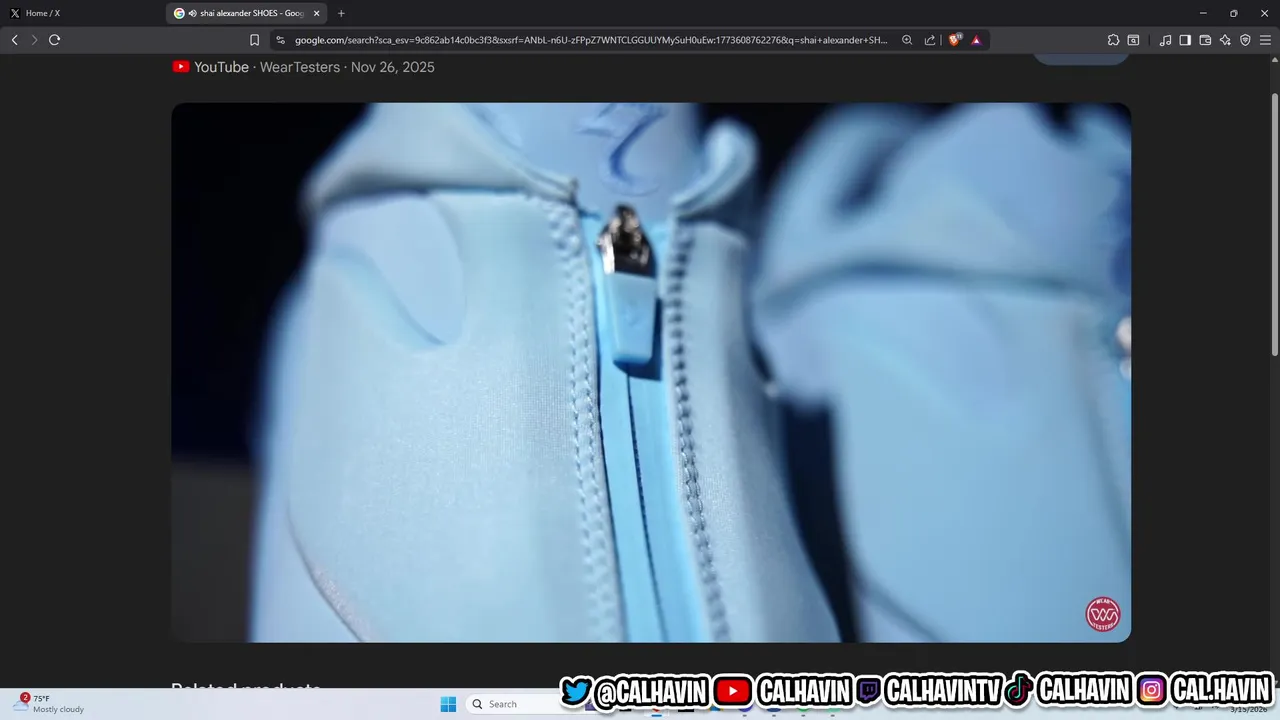1280x720 pixels.
Task: Close the shai alexander SHOES tab
Action: (317, 13)
